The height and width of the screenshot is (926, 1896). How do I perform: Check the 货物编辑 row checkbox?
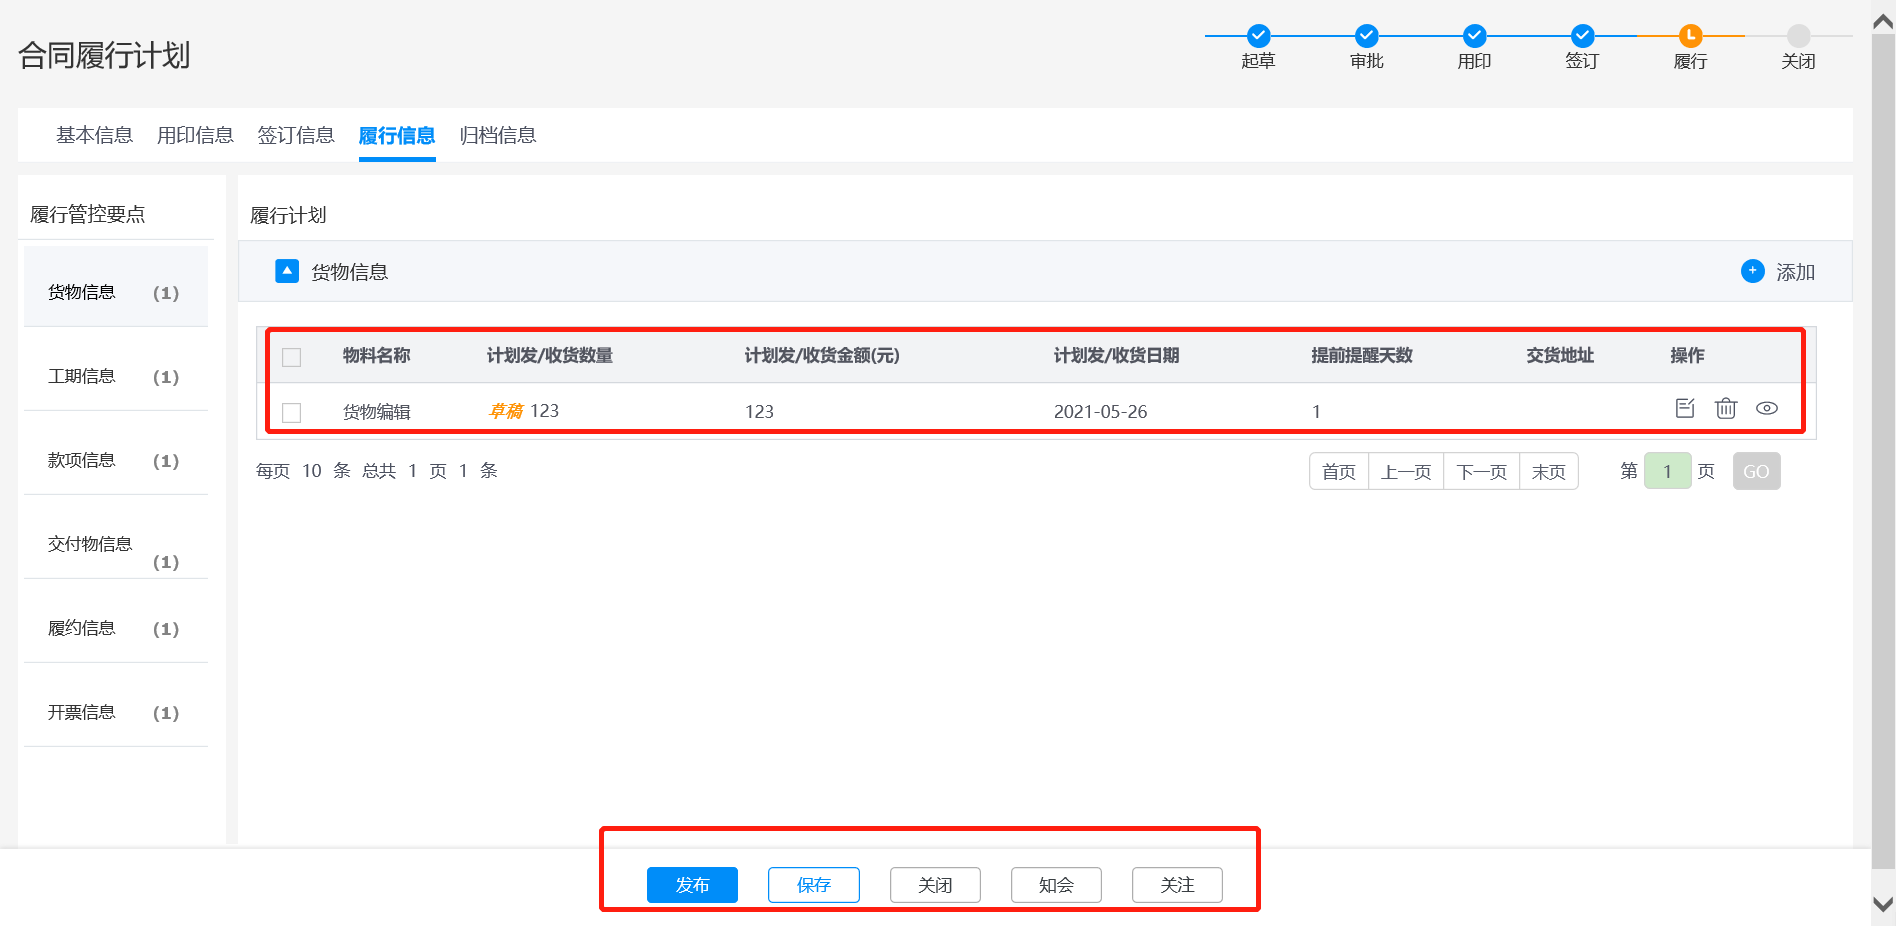pos(292,412)
